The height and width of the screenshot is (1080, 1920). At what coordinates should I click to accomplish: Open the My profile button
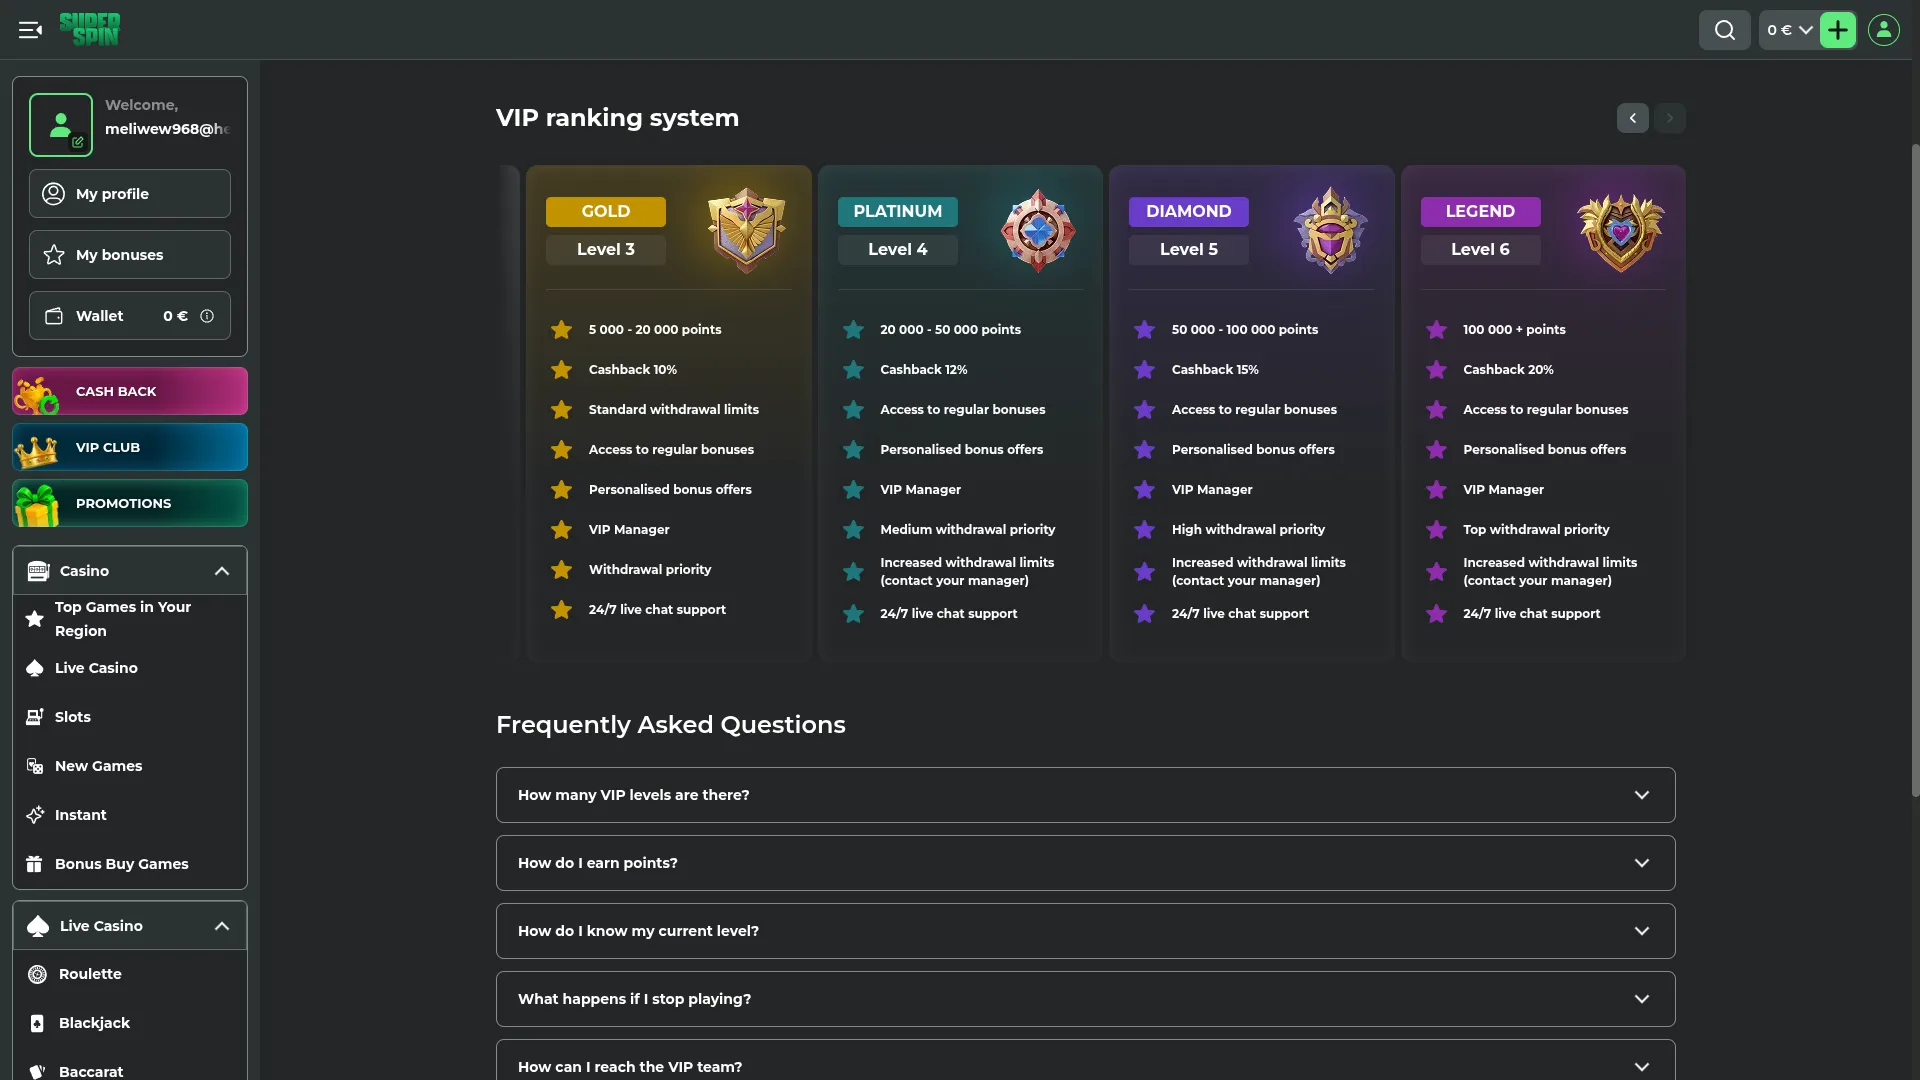coord(130,194)
